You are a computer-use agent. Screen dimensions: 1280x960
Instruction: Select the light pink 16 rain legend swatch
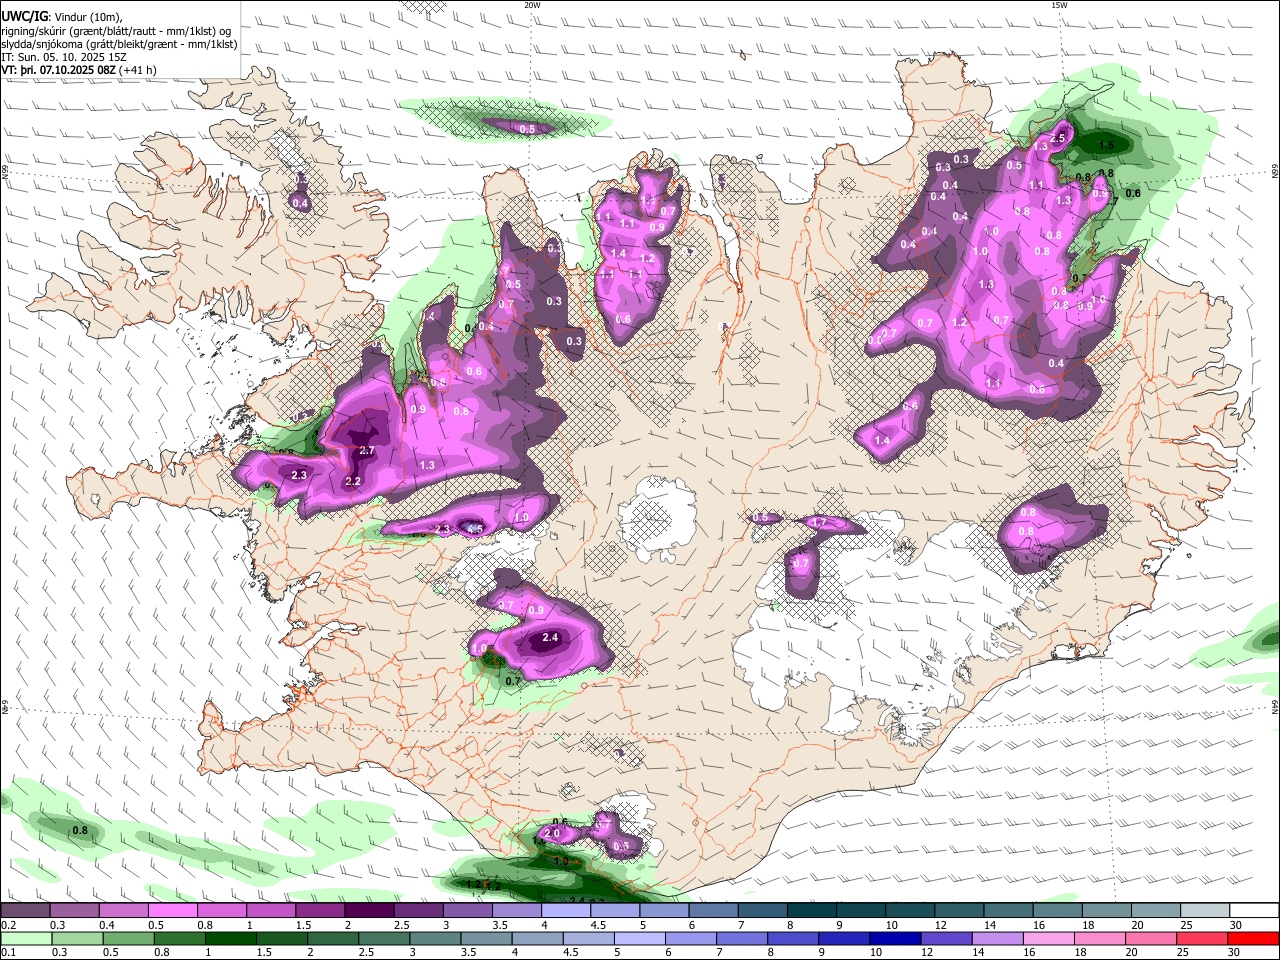click(x=1048, y=939)
